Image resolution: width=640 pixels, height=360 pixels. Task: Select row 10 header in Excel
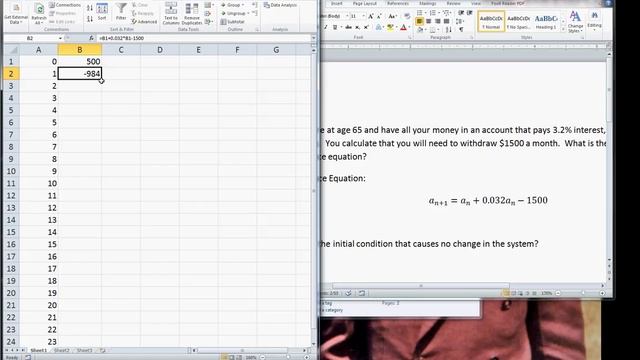[11, 171]
